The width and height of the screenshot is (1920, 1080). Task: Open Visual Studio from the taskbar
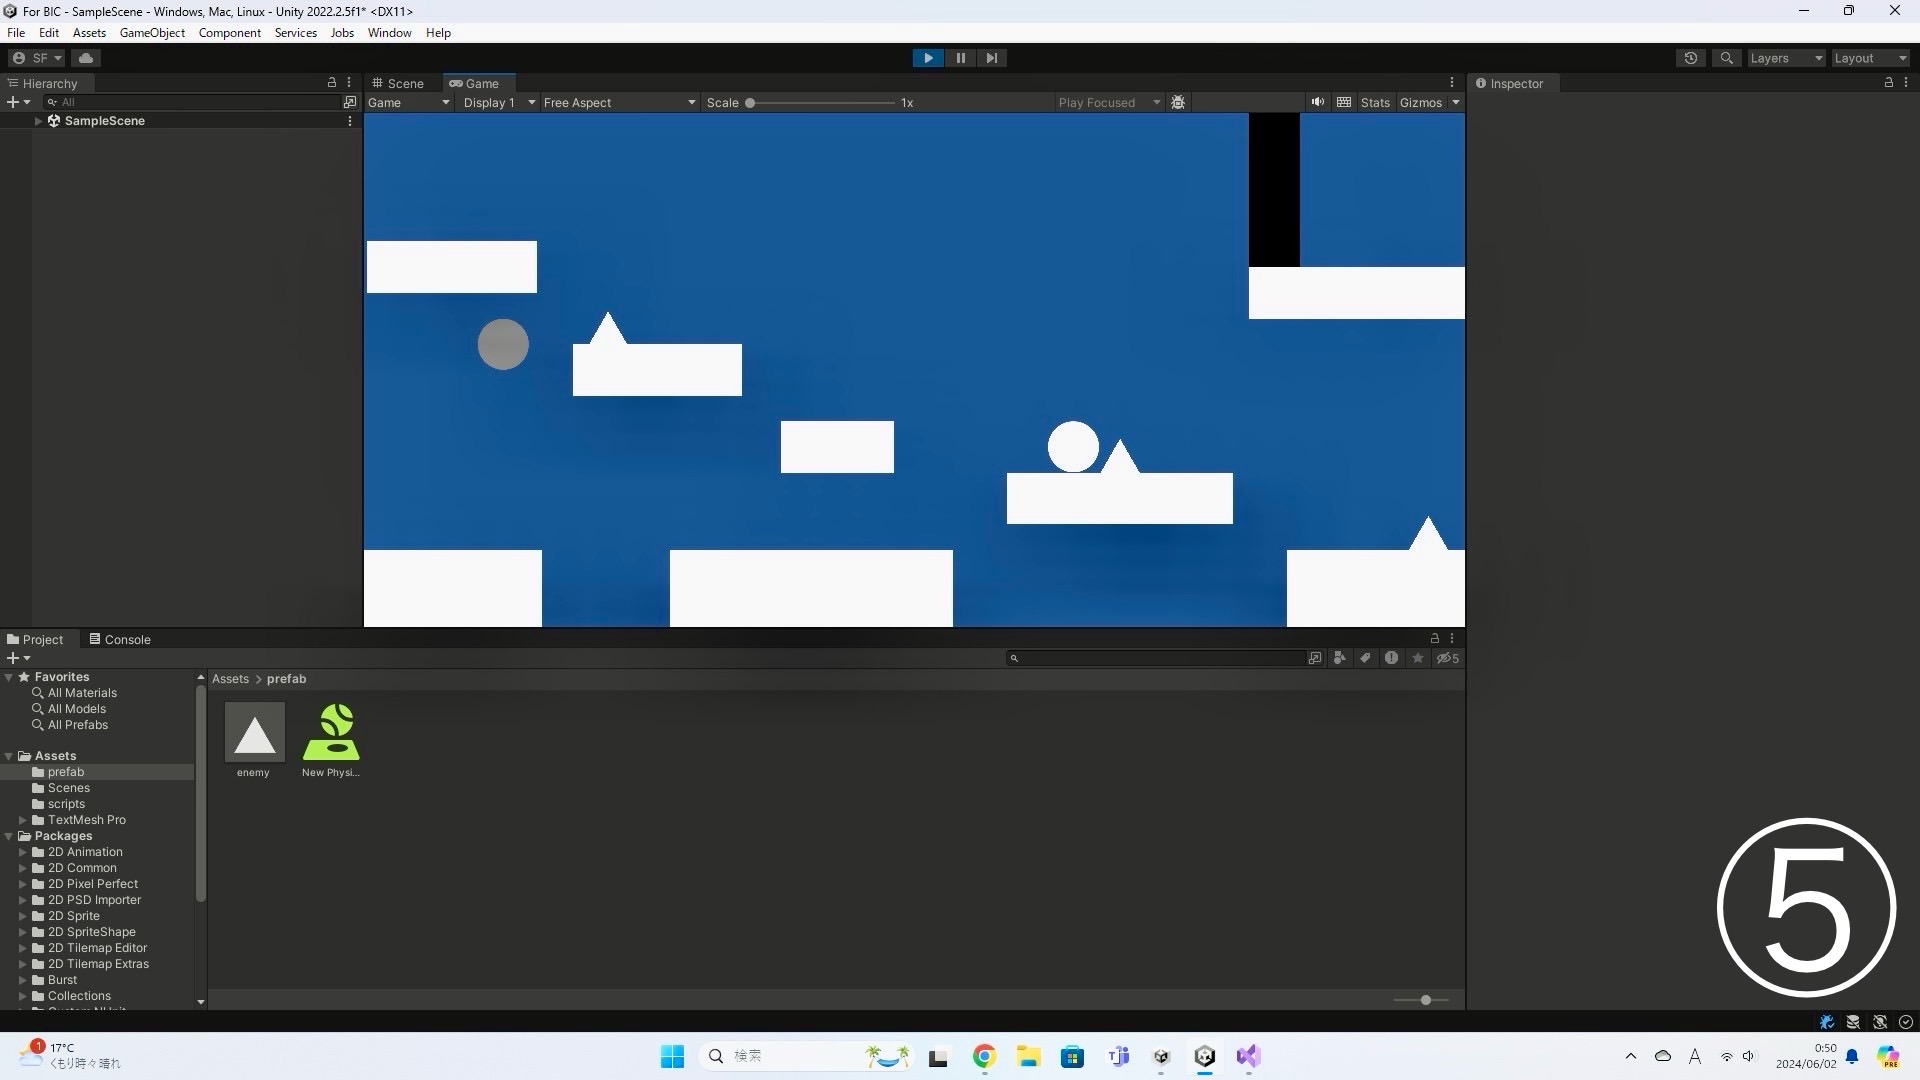click(1248, 1056)
